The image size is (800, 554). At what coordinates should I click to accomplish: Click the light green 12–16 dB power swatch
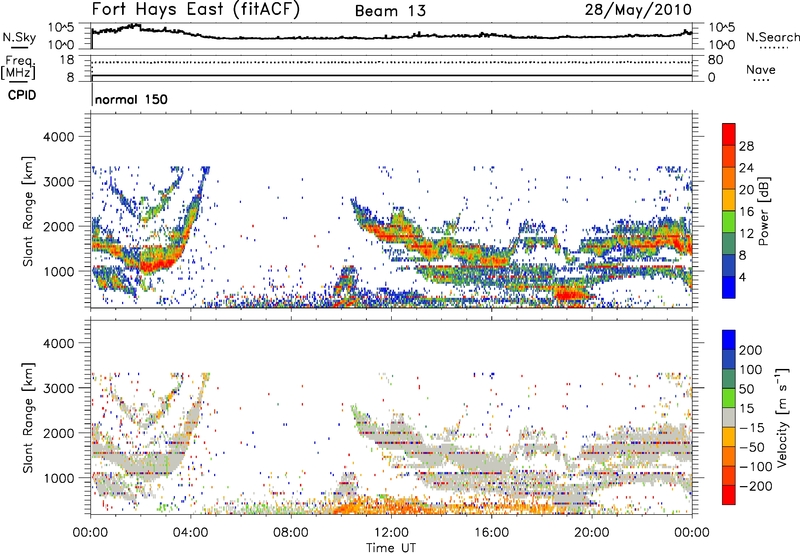tap(729, 221)
